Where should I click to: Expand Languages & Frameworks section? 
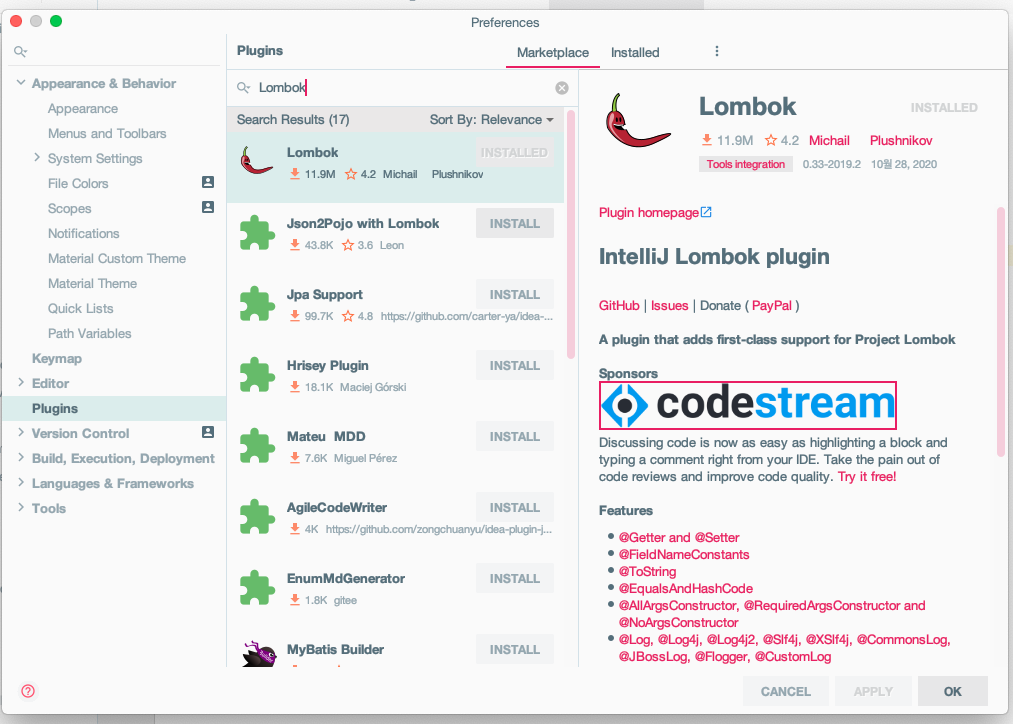coord(21,482)
